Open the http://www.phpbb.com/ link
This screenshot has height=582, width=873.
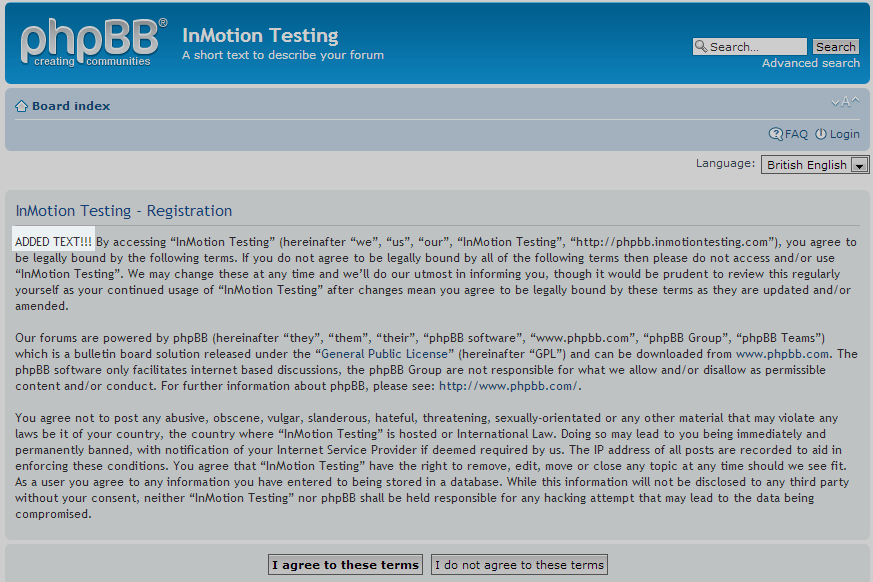[x=508, y=386]
